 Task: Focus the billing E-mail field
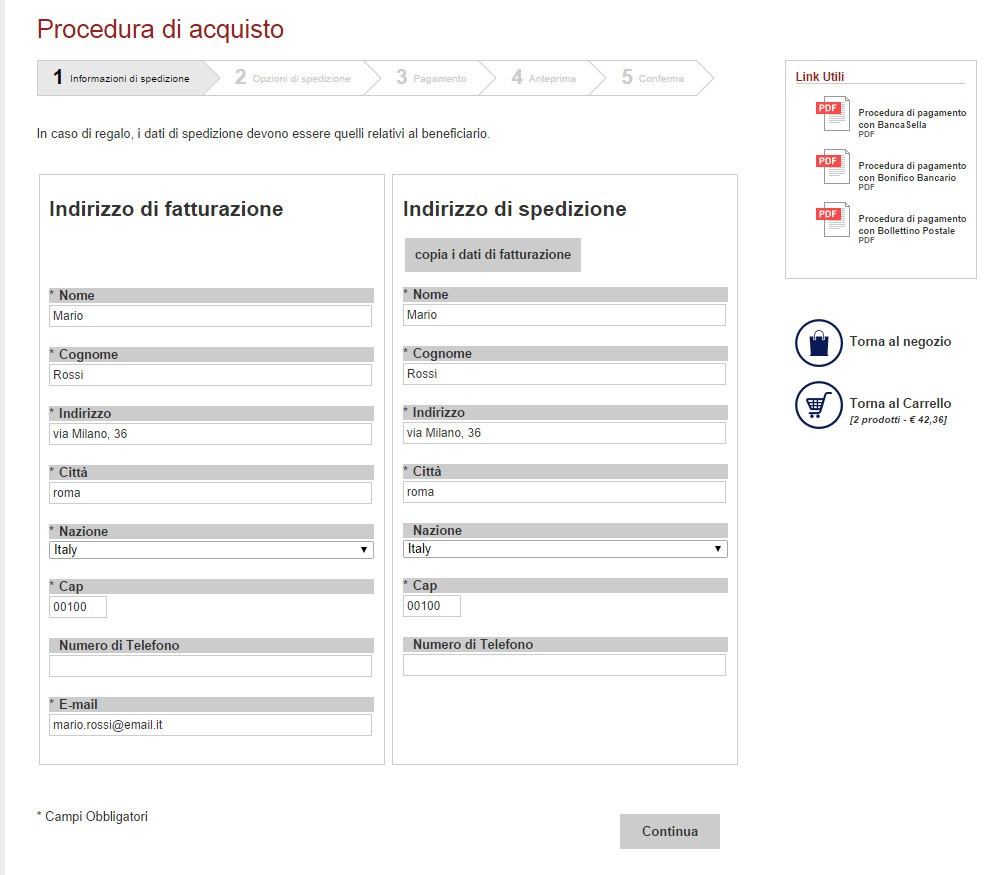click(x=210, y=725)
